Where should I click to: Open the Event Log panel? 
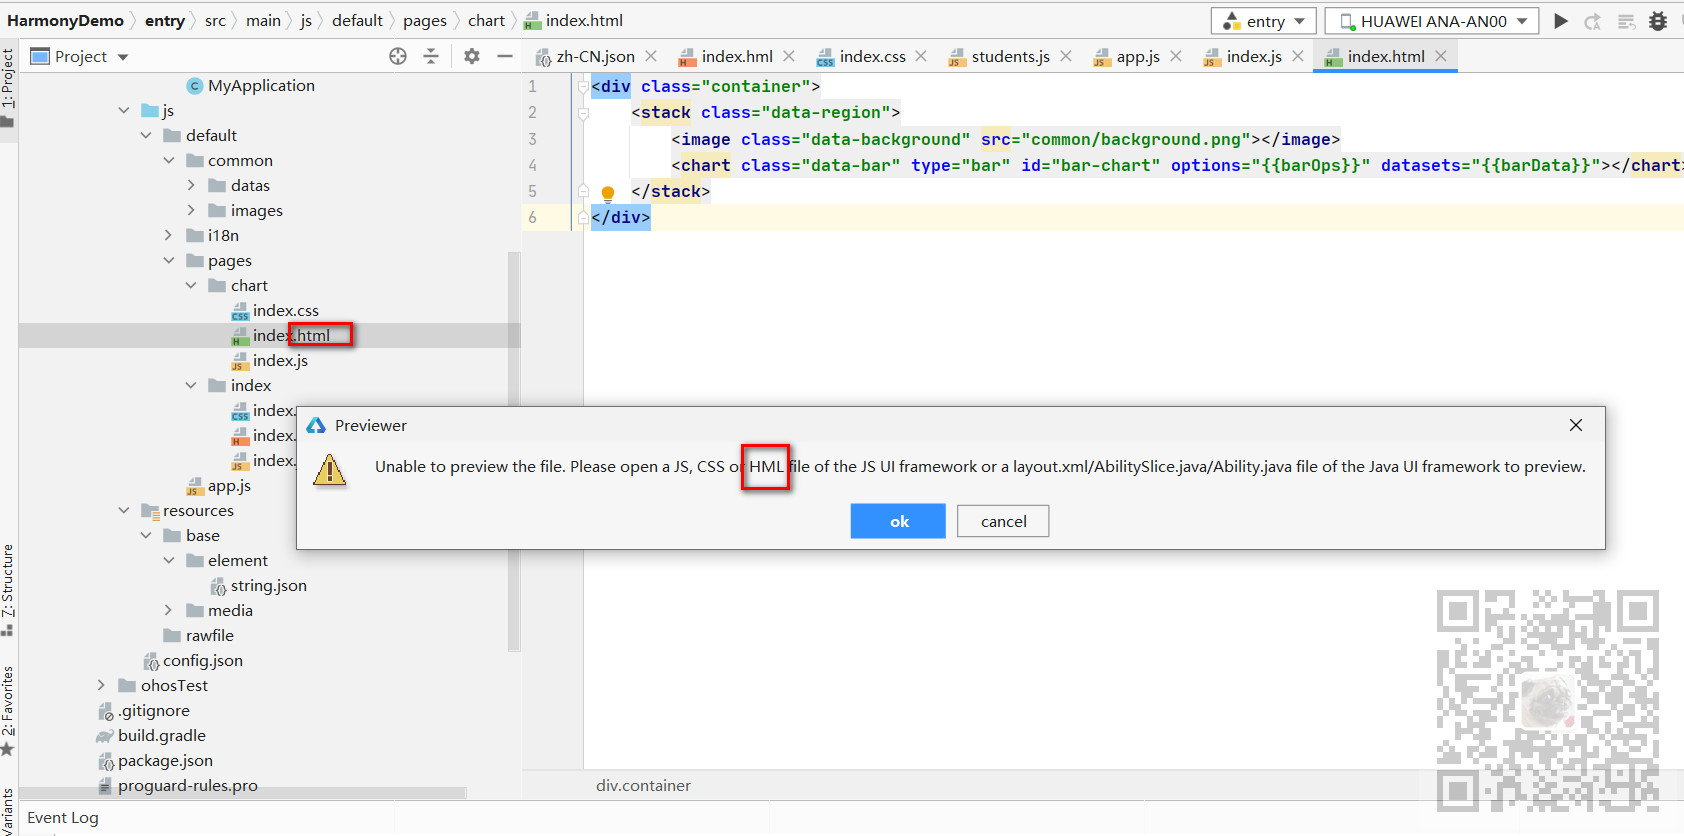coord(62,818)
